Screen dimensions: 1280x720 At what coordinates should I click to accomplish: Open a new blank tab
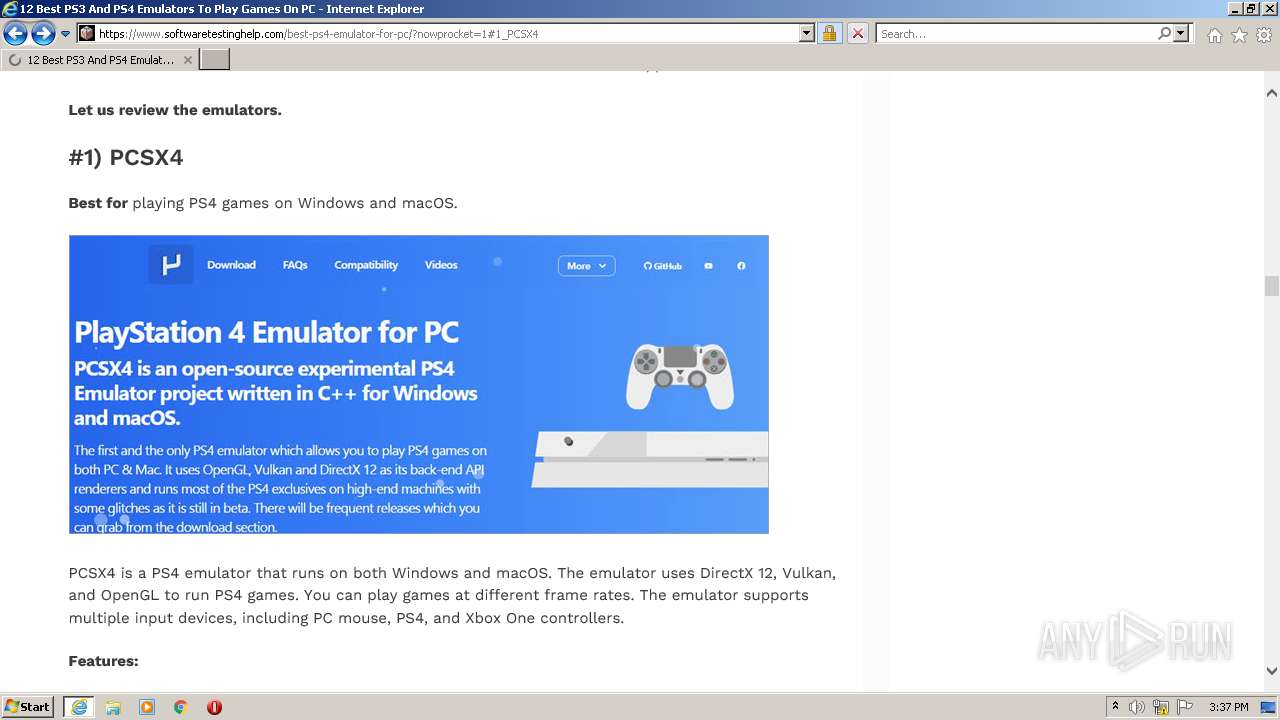215,60
